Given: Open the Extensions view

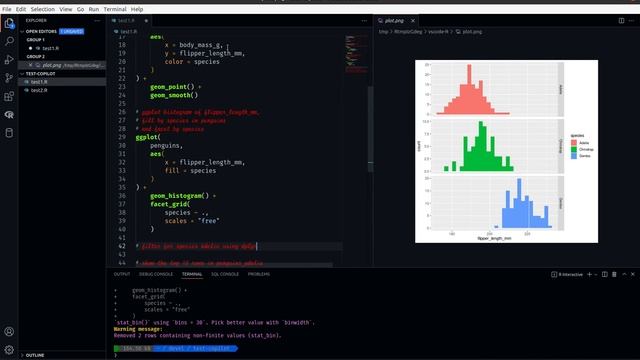Looking at the screenshot, I should 9,96.
